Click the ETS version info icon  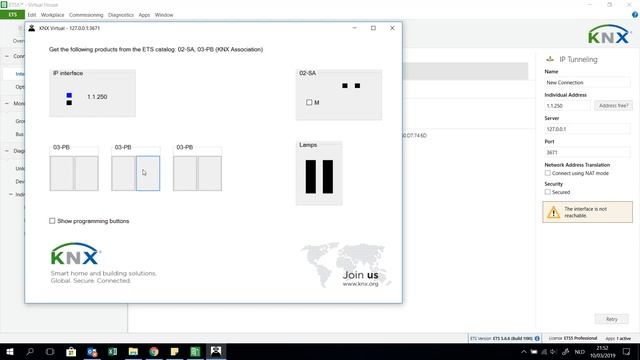[x=537, y=338]
